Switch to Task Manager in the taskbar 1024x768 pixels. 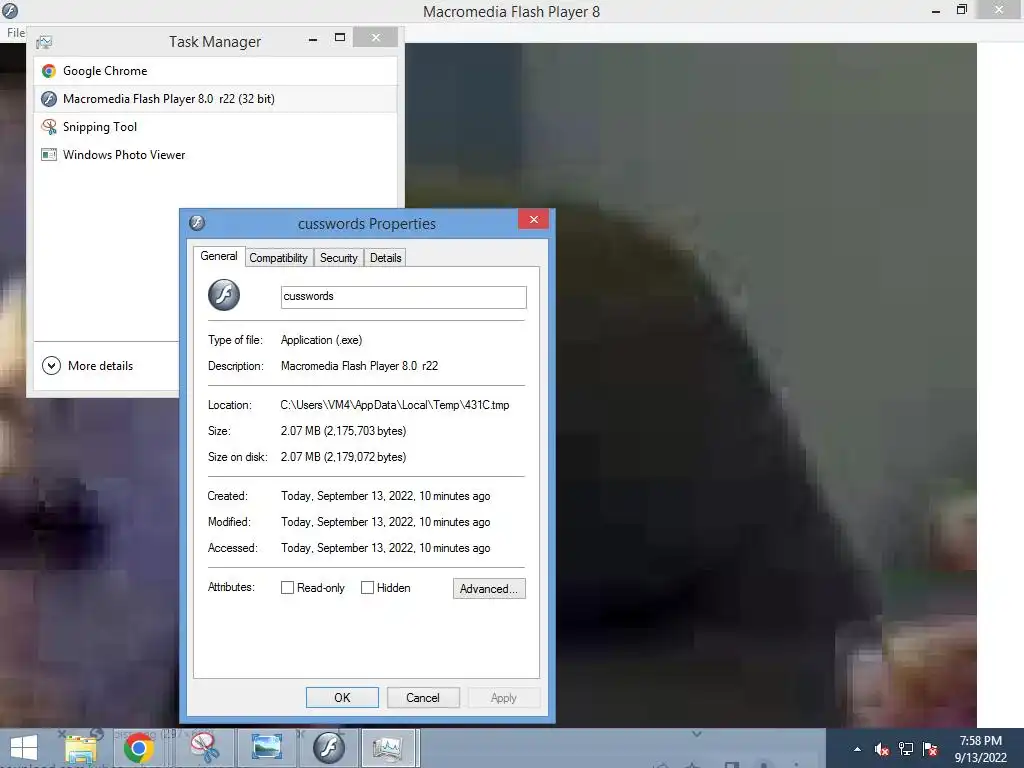(388, 748)
